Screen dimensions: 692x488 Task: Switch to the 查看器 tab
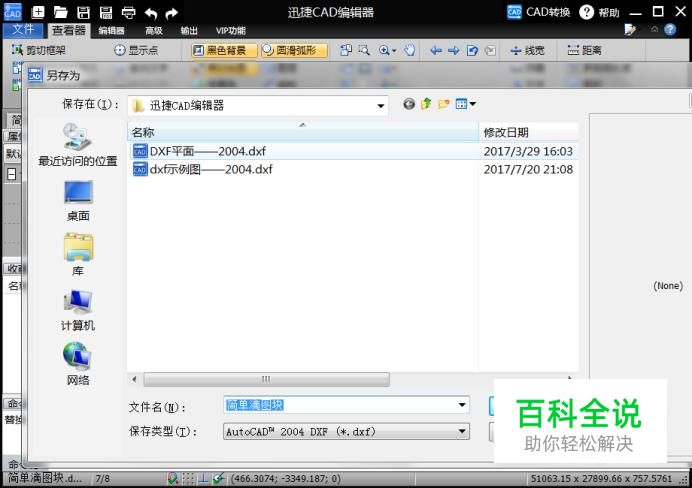(x=68, y=30)
